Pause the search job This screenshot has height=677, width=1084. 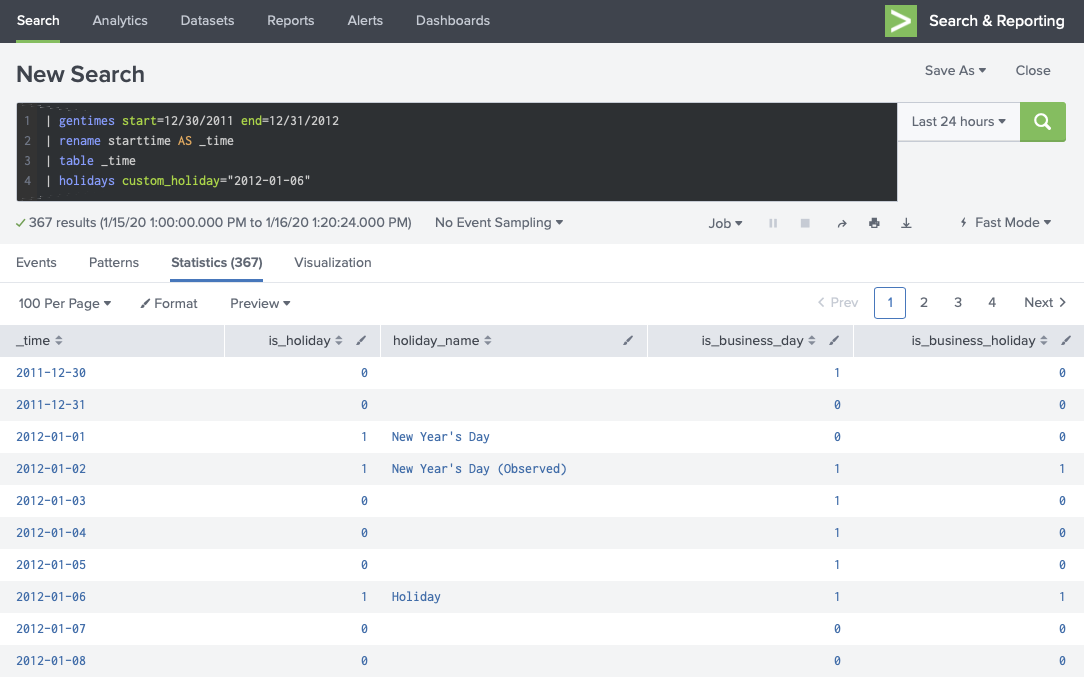(773, 223)
